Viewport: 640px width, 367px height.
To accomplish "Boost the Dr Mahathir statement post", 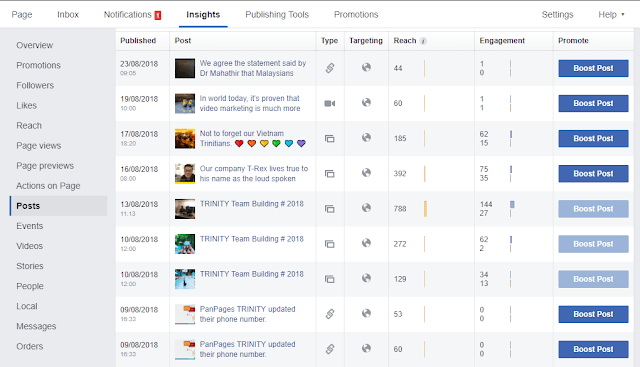I will 593,68.
